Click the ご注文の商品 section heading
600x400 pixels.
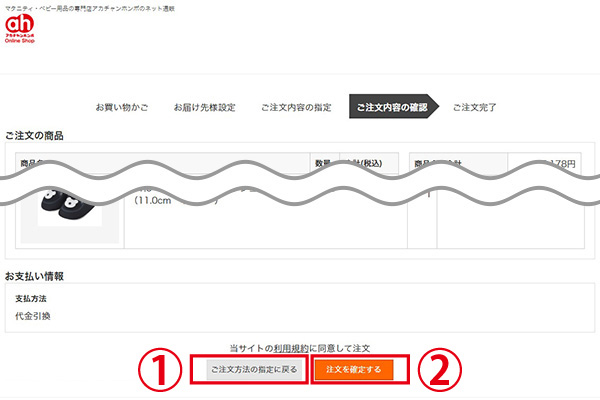coord(34,136)
